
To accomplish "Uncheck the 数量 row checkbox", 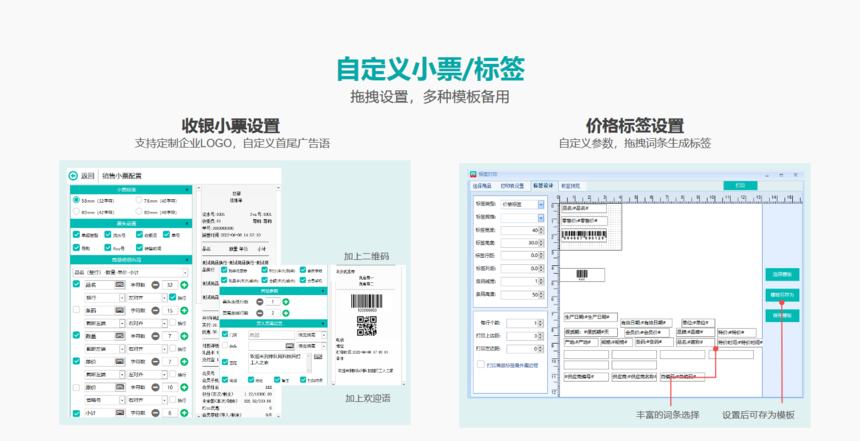I will pyautogui.click(x=76, y=335).
